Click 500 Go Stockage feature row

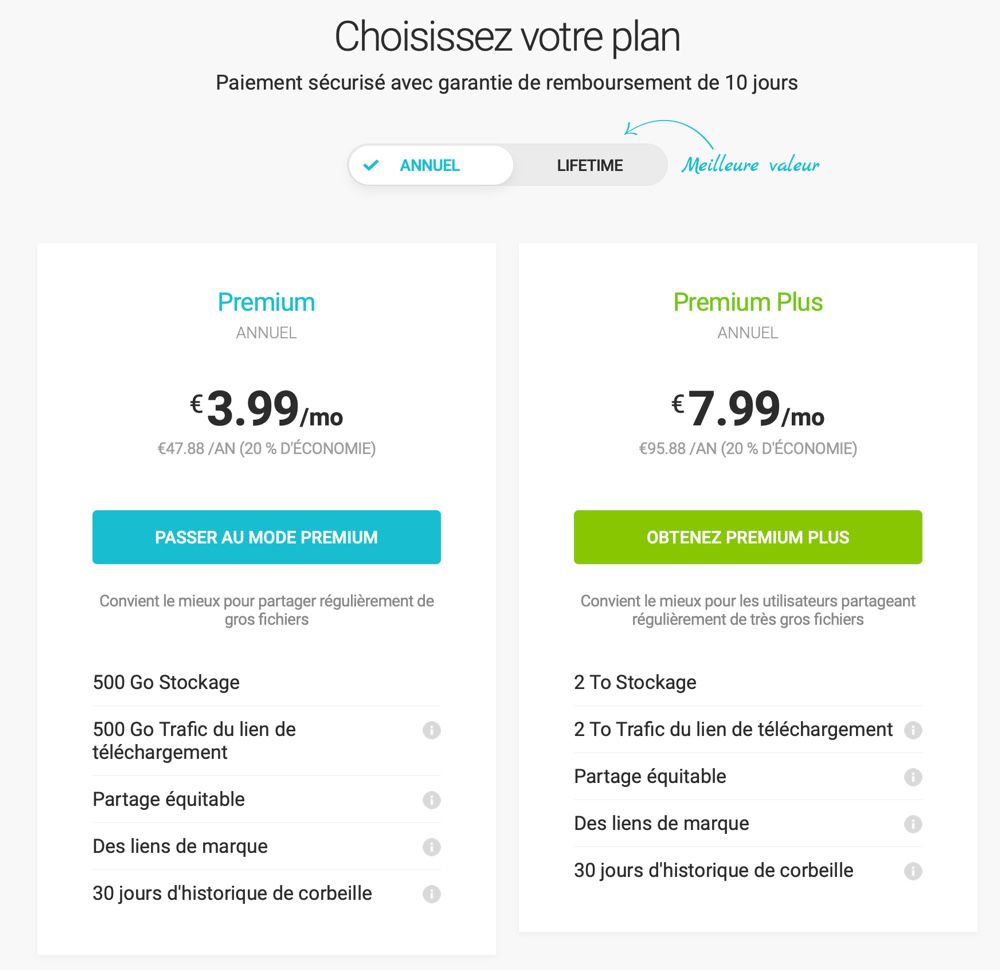click(267, 682)
